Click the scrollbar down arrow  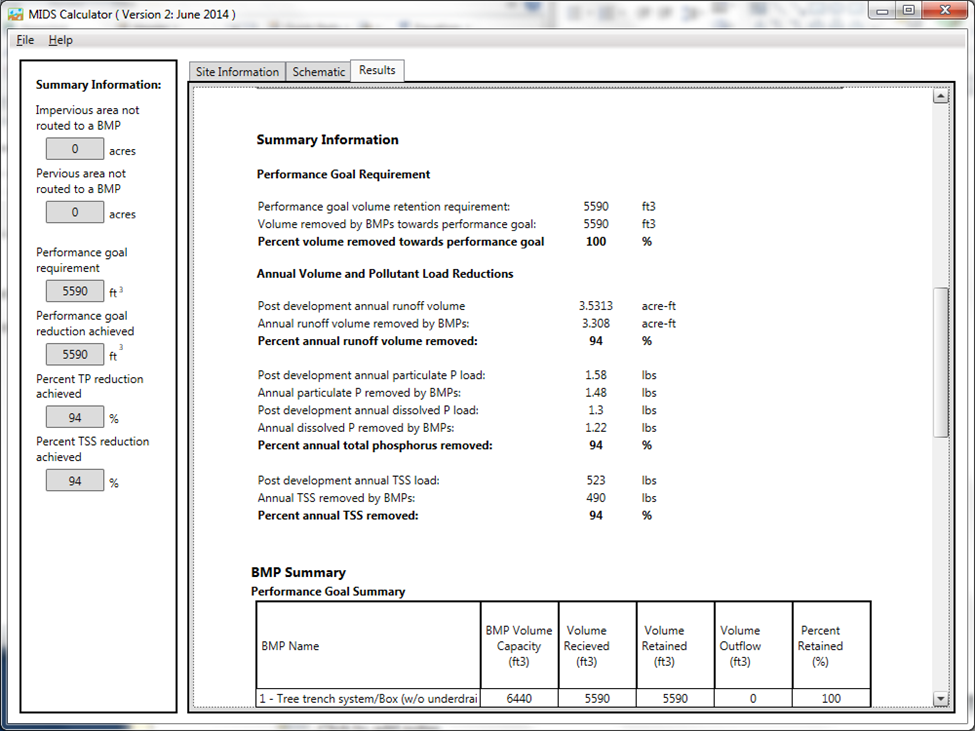940,699
